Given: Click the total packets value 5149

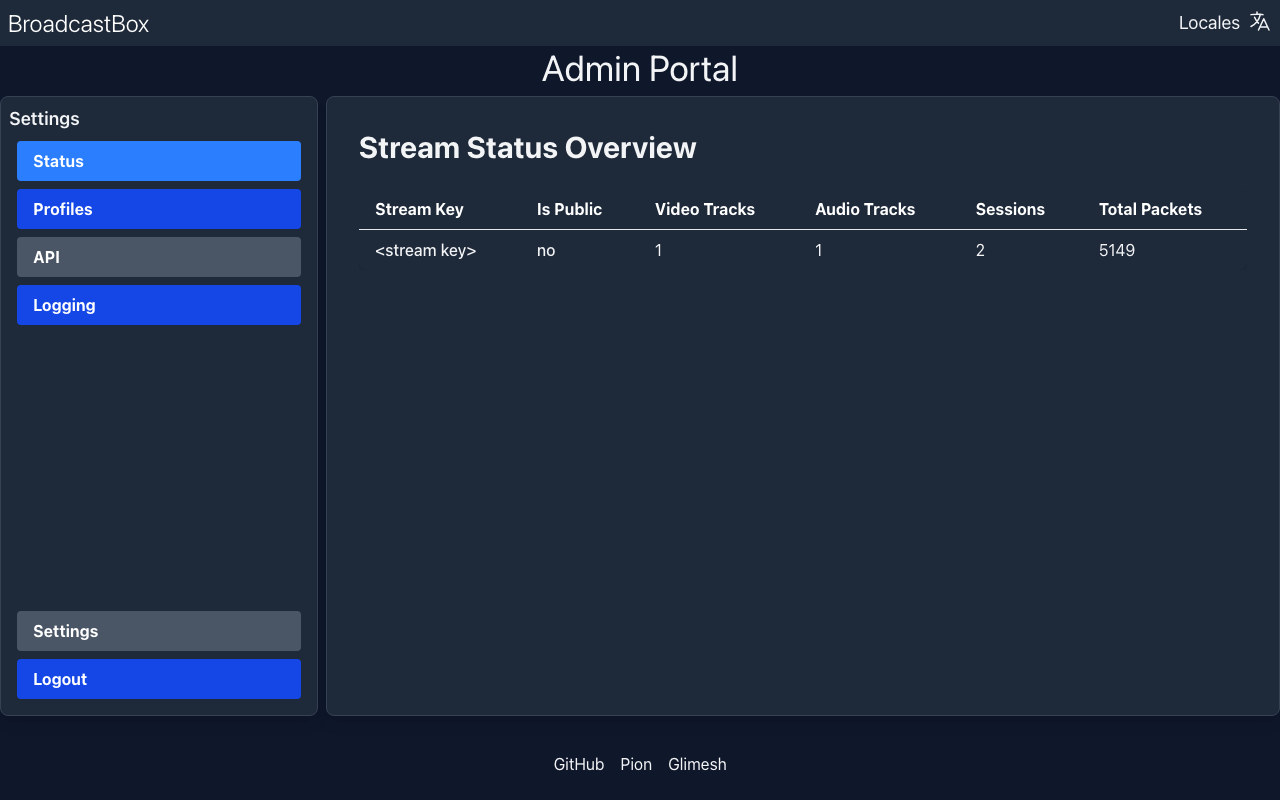Looking at the screenshot, I should [x=1117, y=250].
